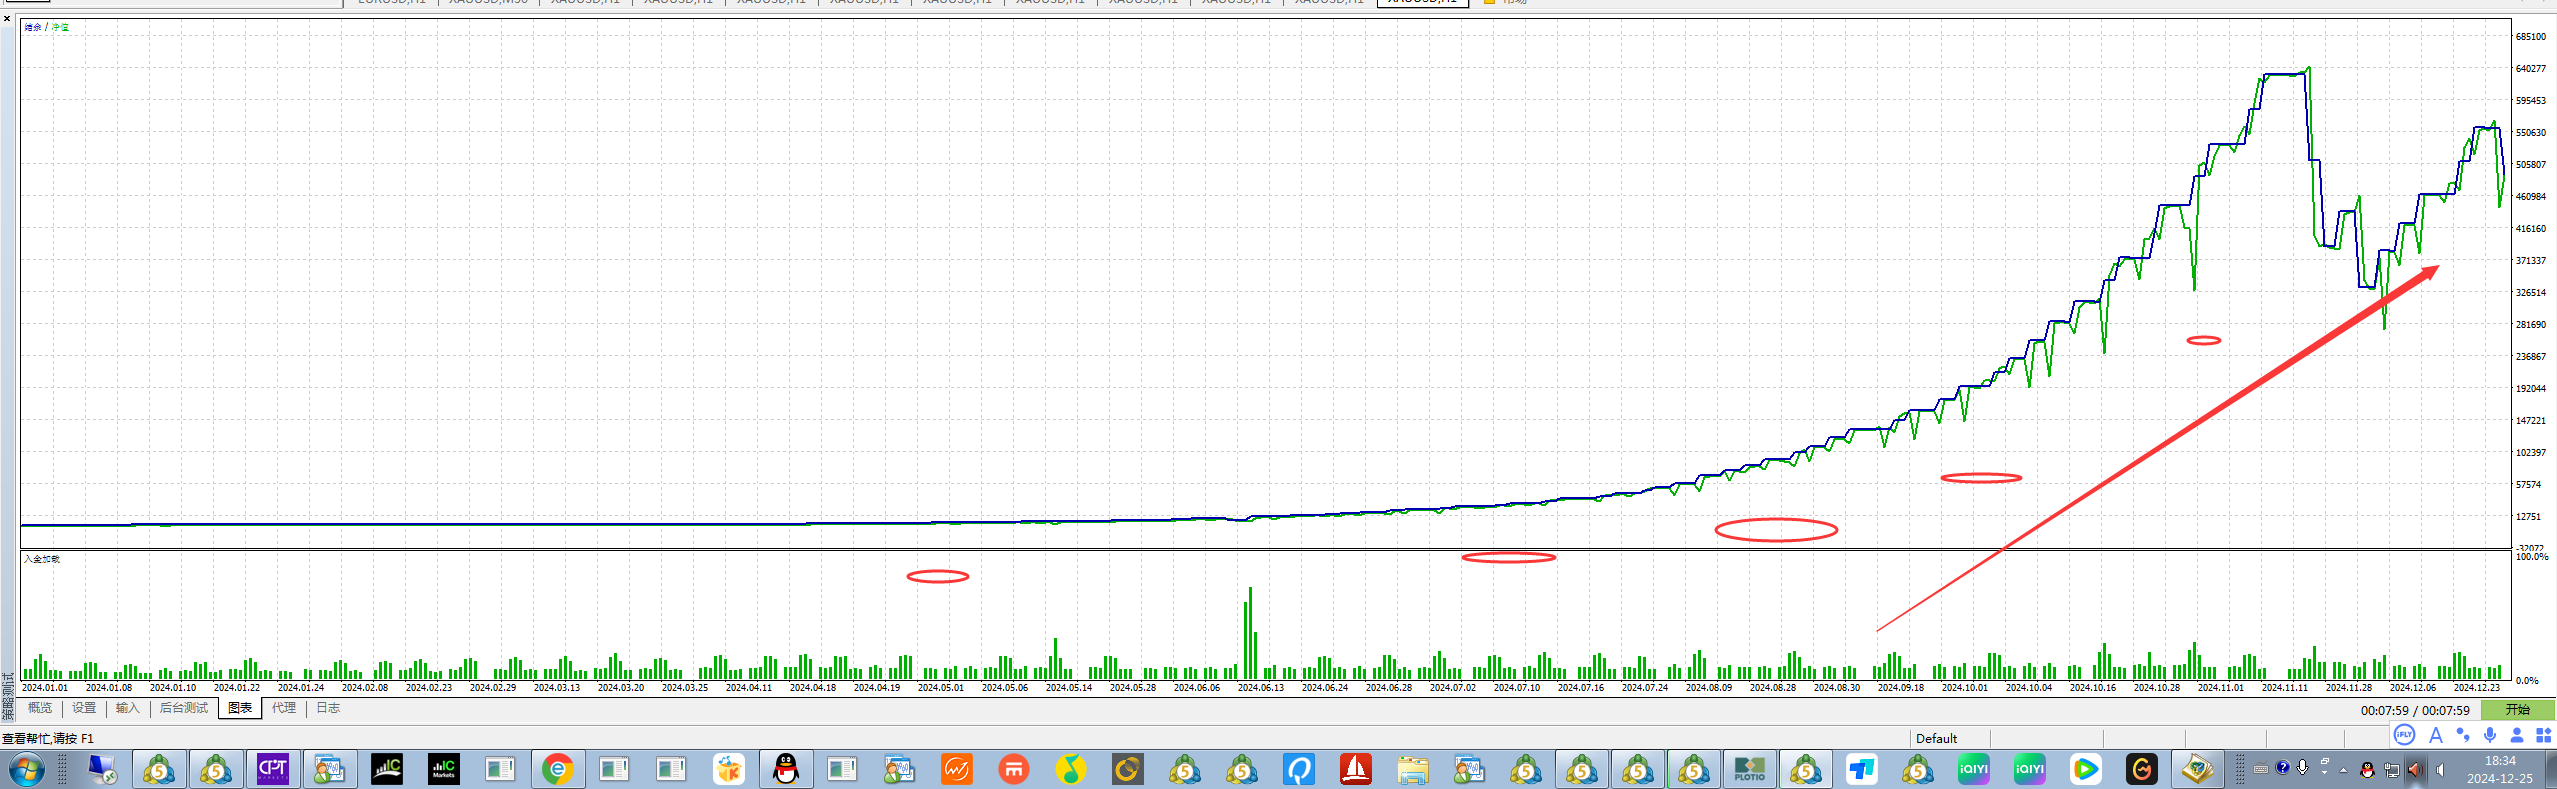Switch to the 输入 tab

pos(127,708)
